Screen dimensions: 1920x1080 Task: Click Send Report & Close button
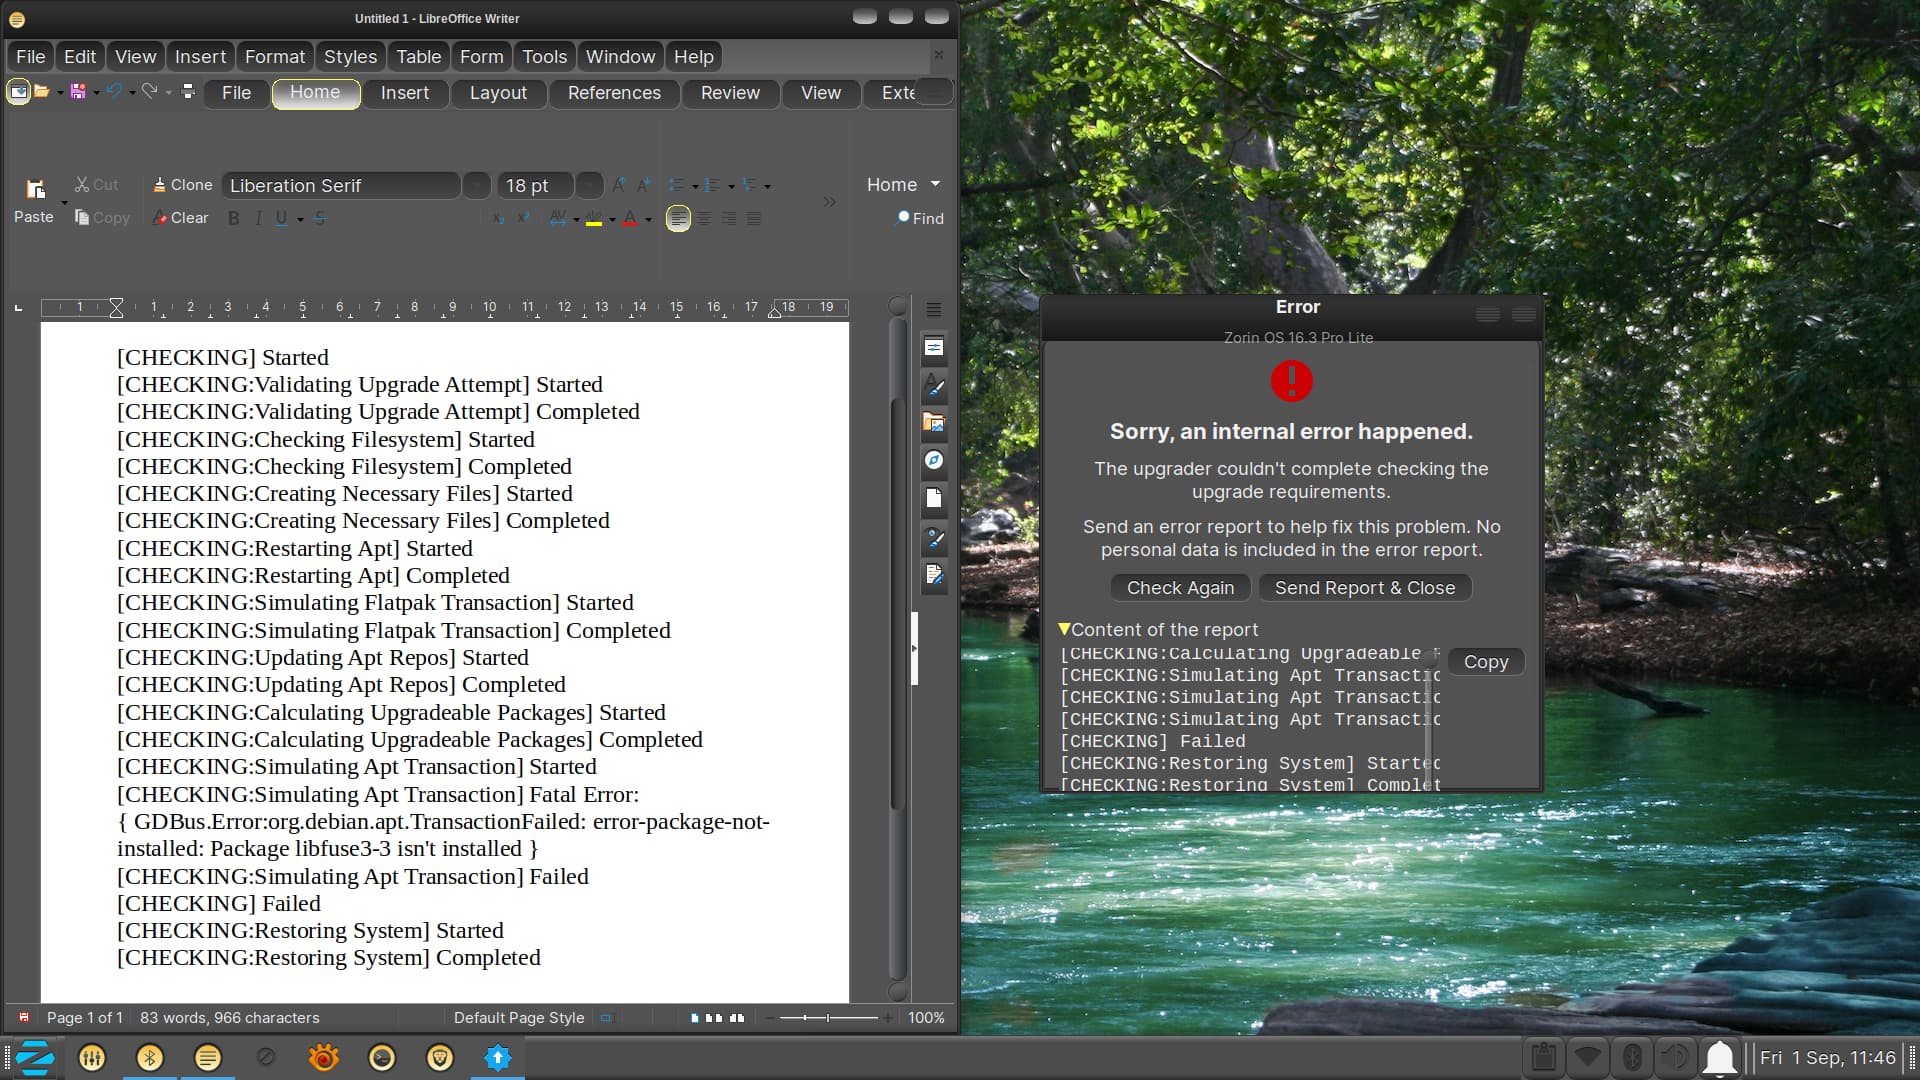click(x=1365, y=588)
